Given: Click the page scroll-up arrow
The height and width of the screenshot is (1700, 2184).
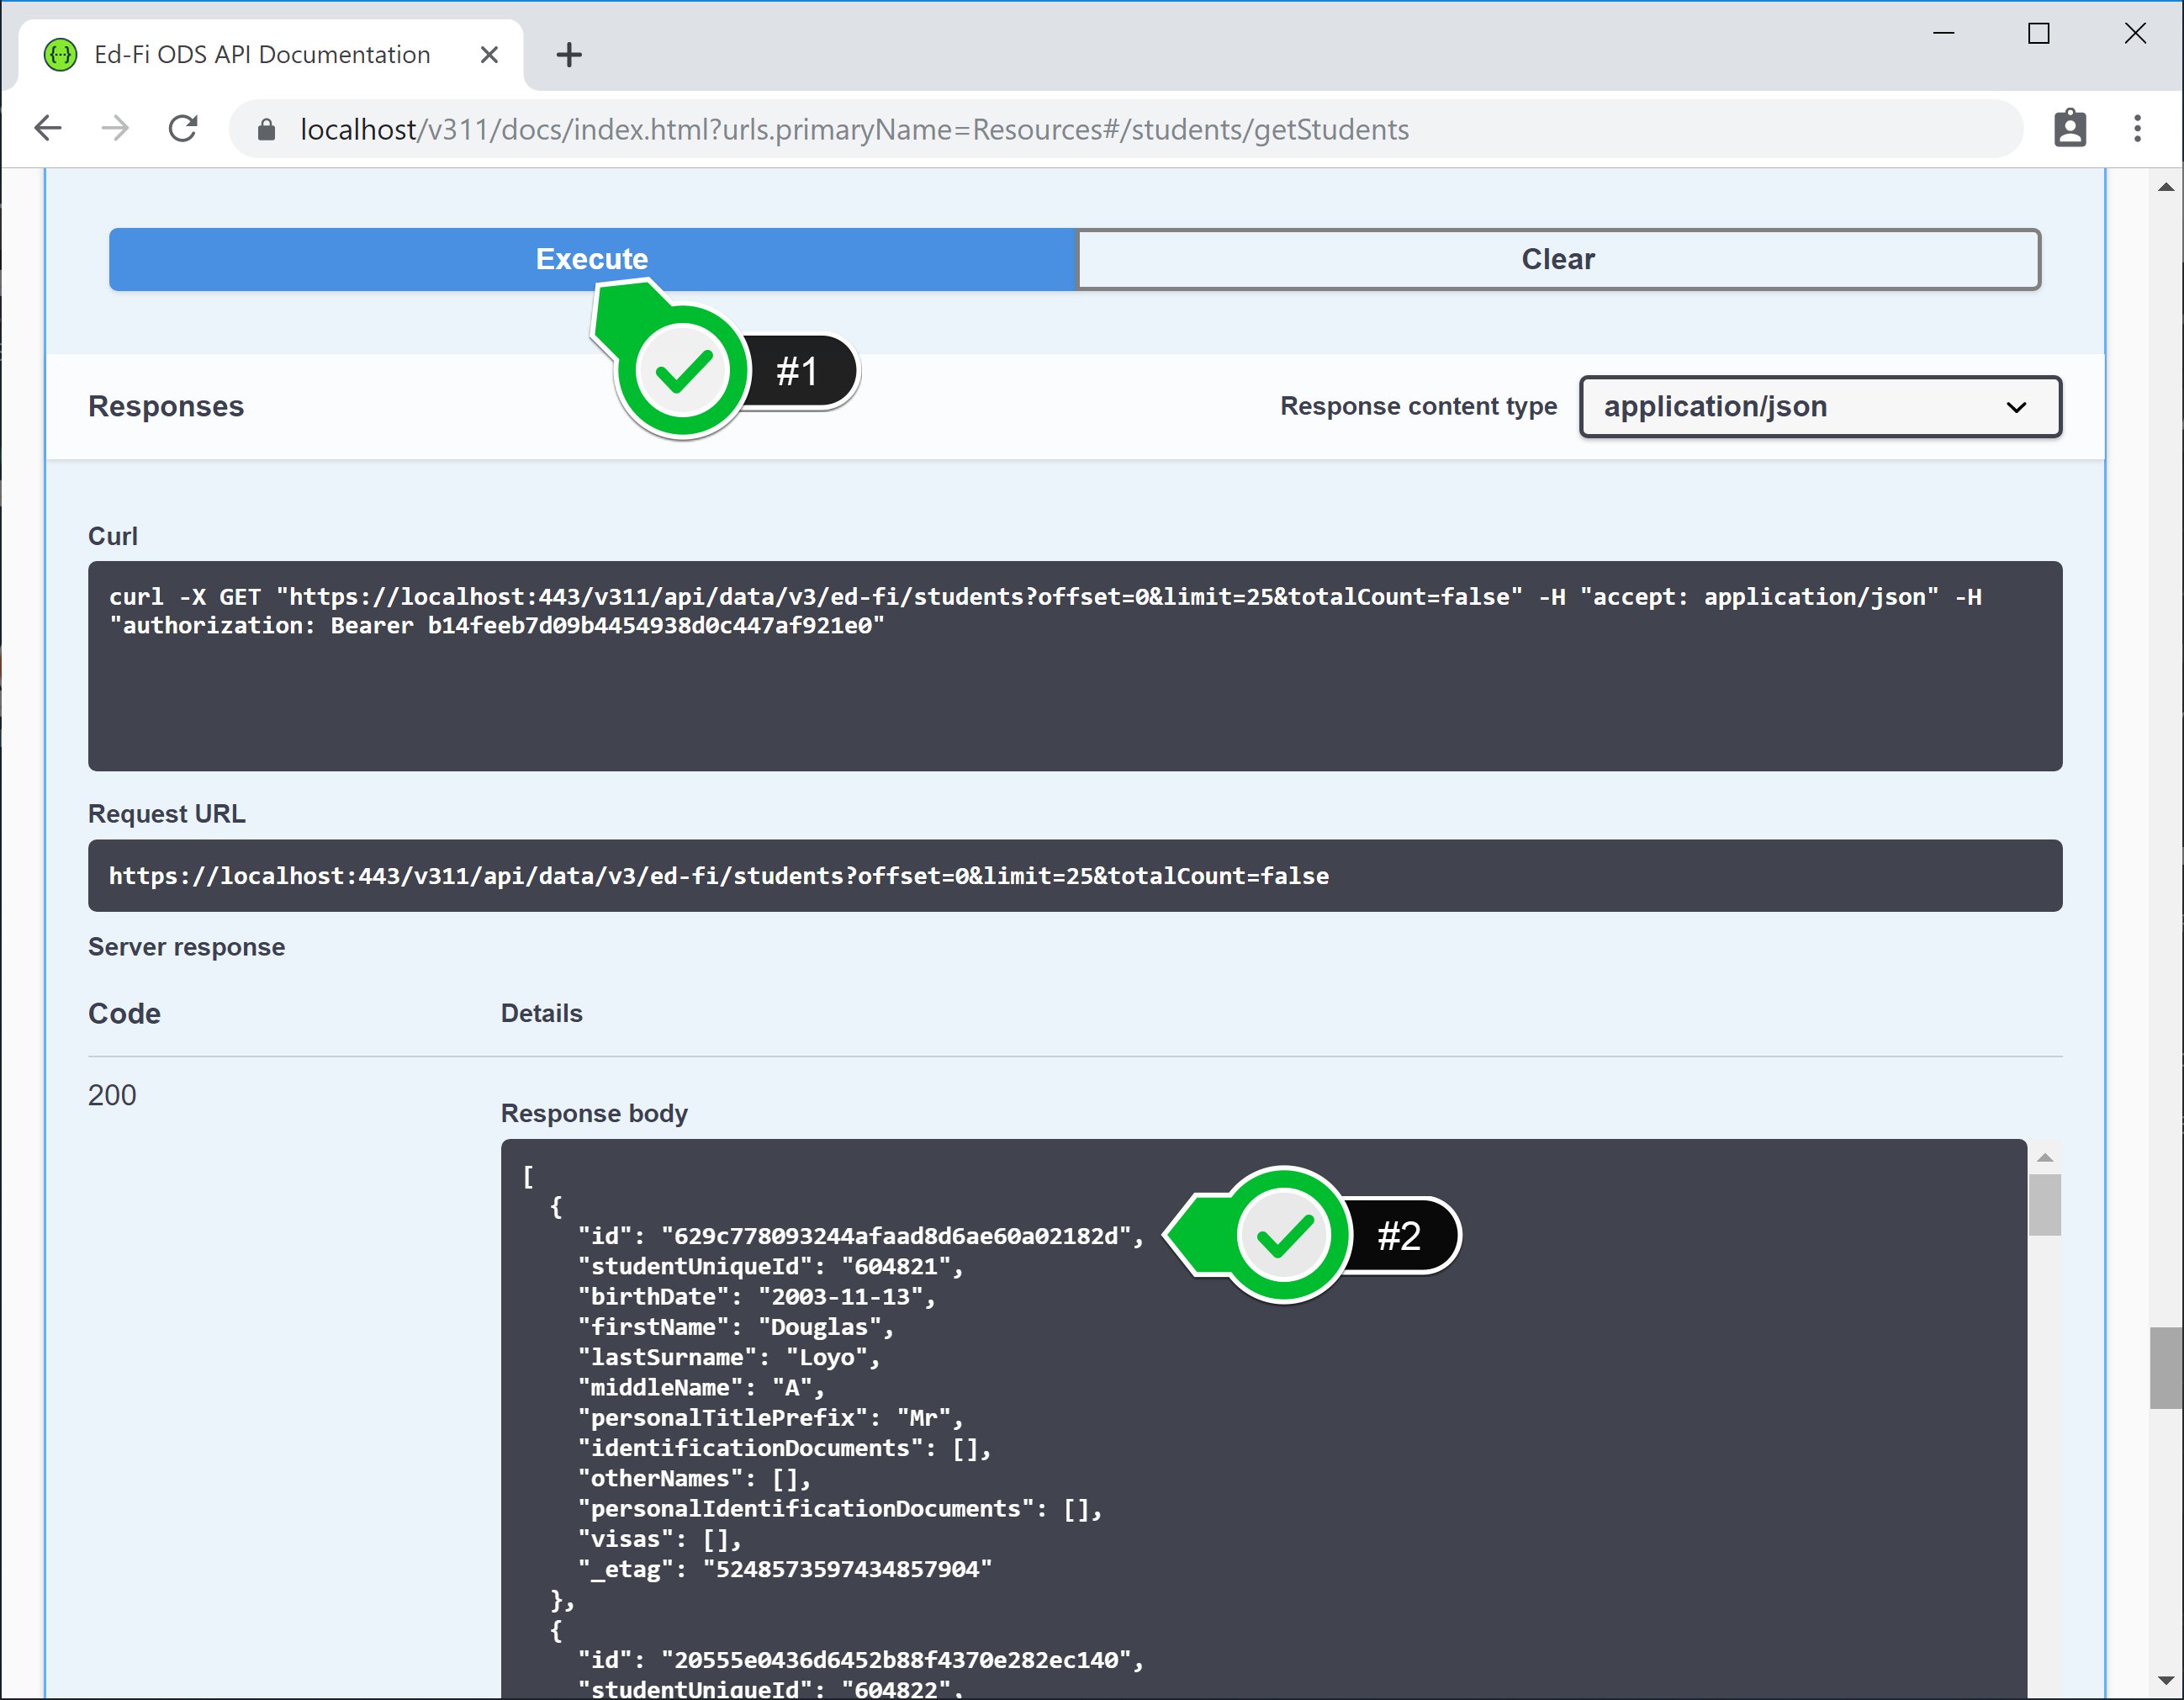Looking at the screenshot, I should click(x=2166, y=187).
